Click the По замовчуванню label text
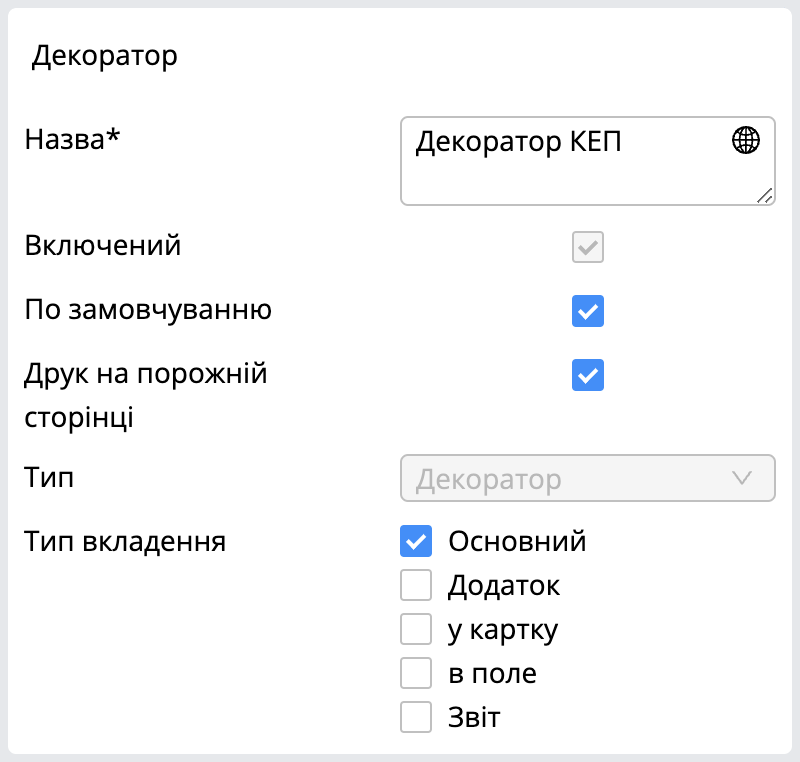The image size is (800, 762). (x=148, y=310)
